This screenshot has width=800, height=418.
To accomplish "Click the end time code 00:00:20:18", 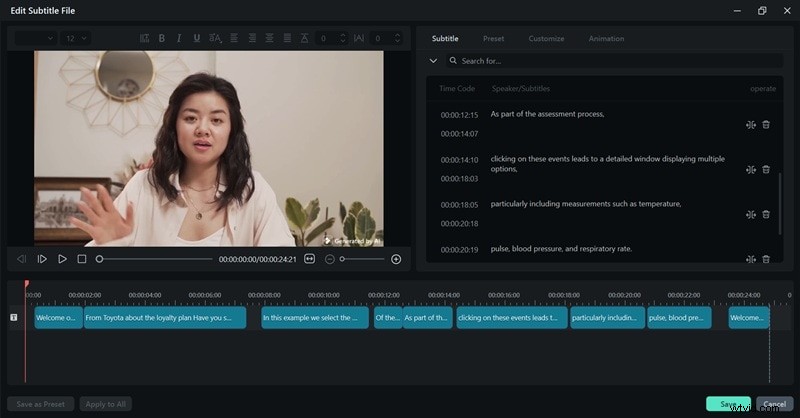I will coord(459,224).
